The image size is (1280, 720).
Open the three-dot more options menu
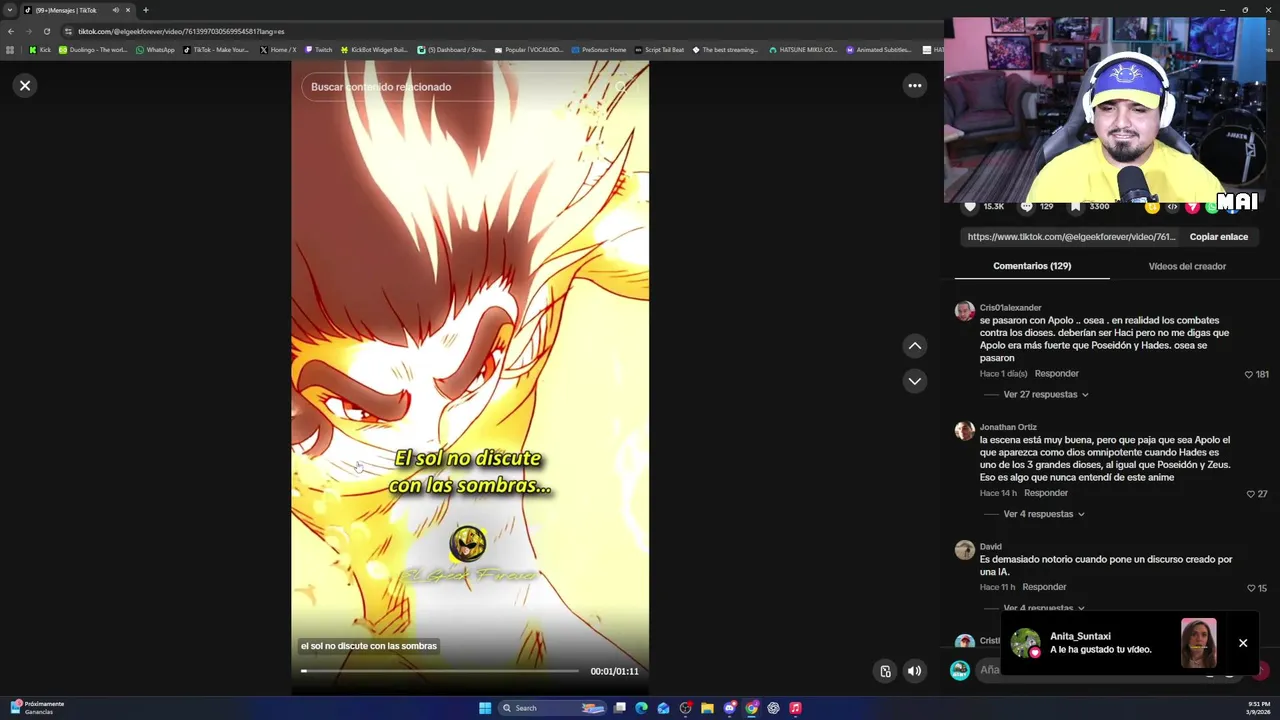point(914,86)
